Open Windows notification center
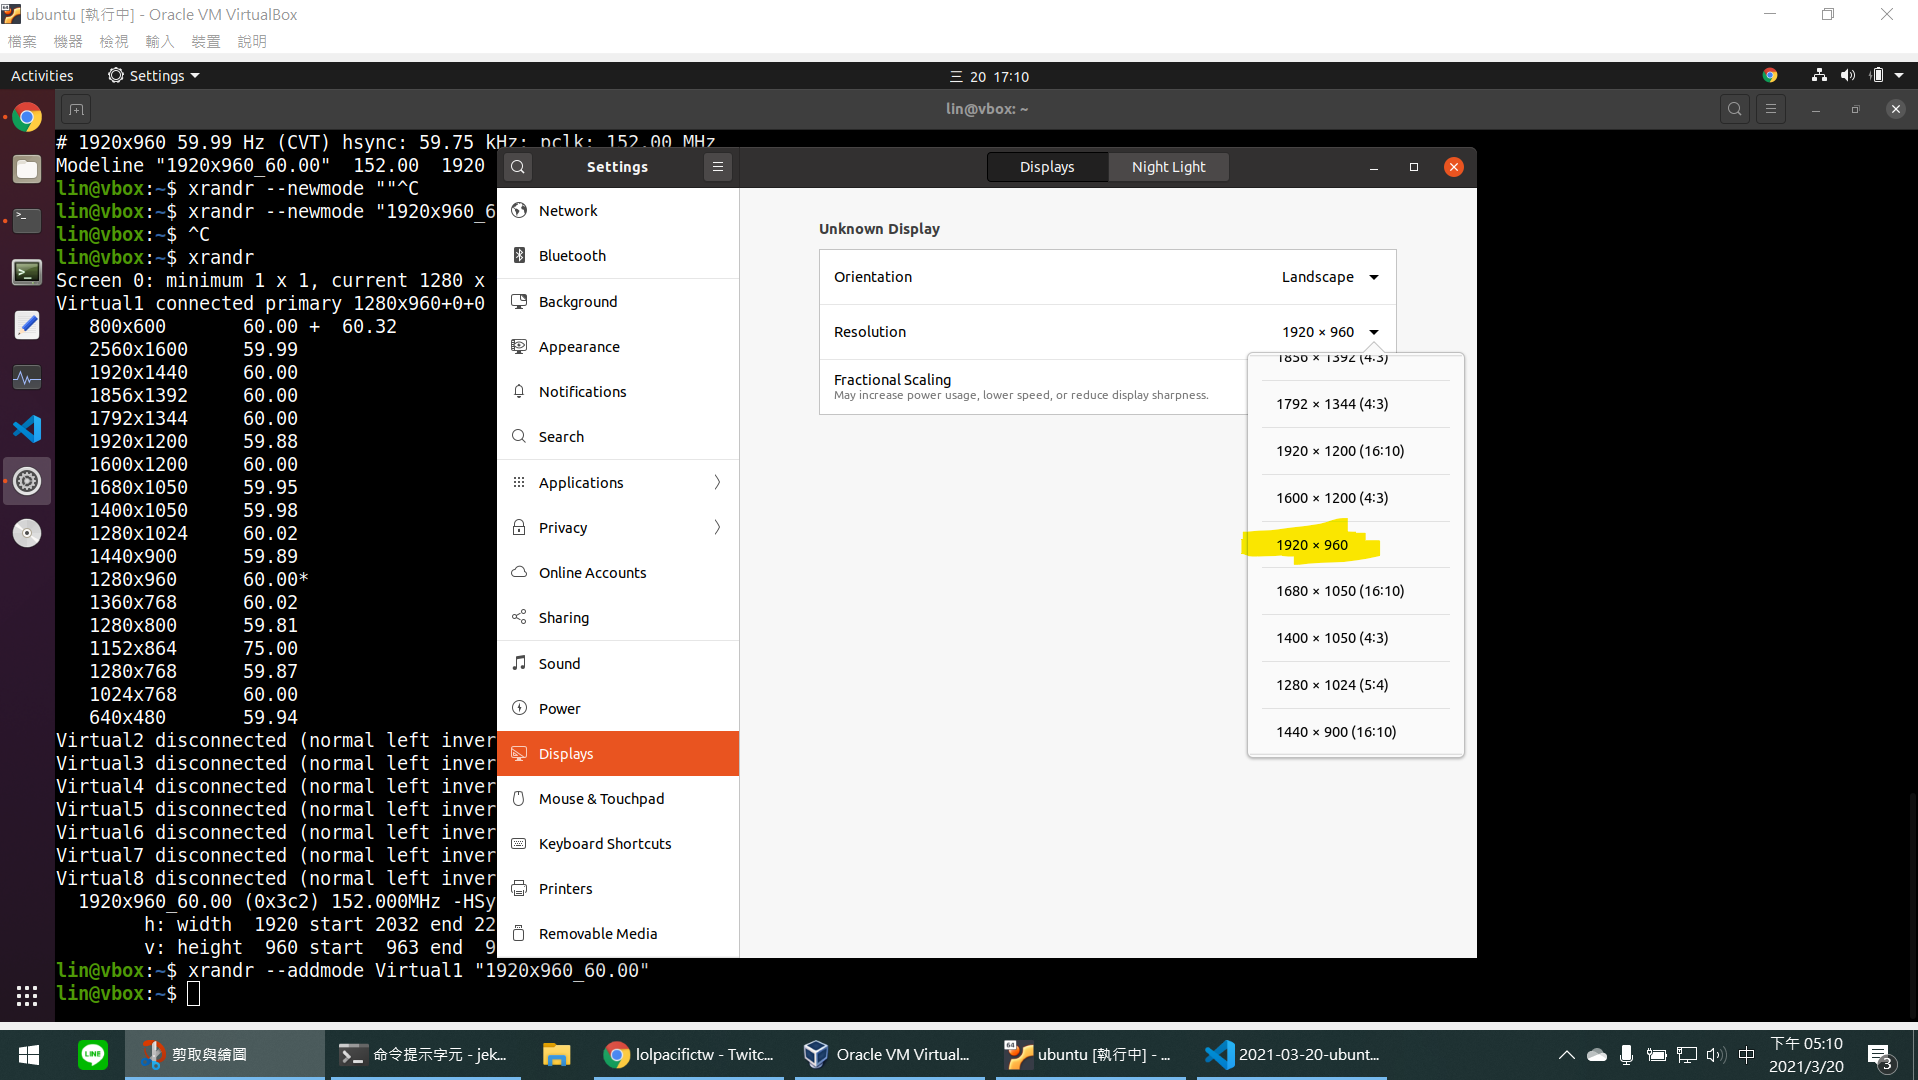This screenshot has height=1080, width=1918. (1880, 1055)
